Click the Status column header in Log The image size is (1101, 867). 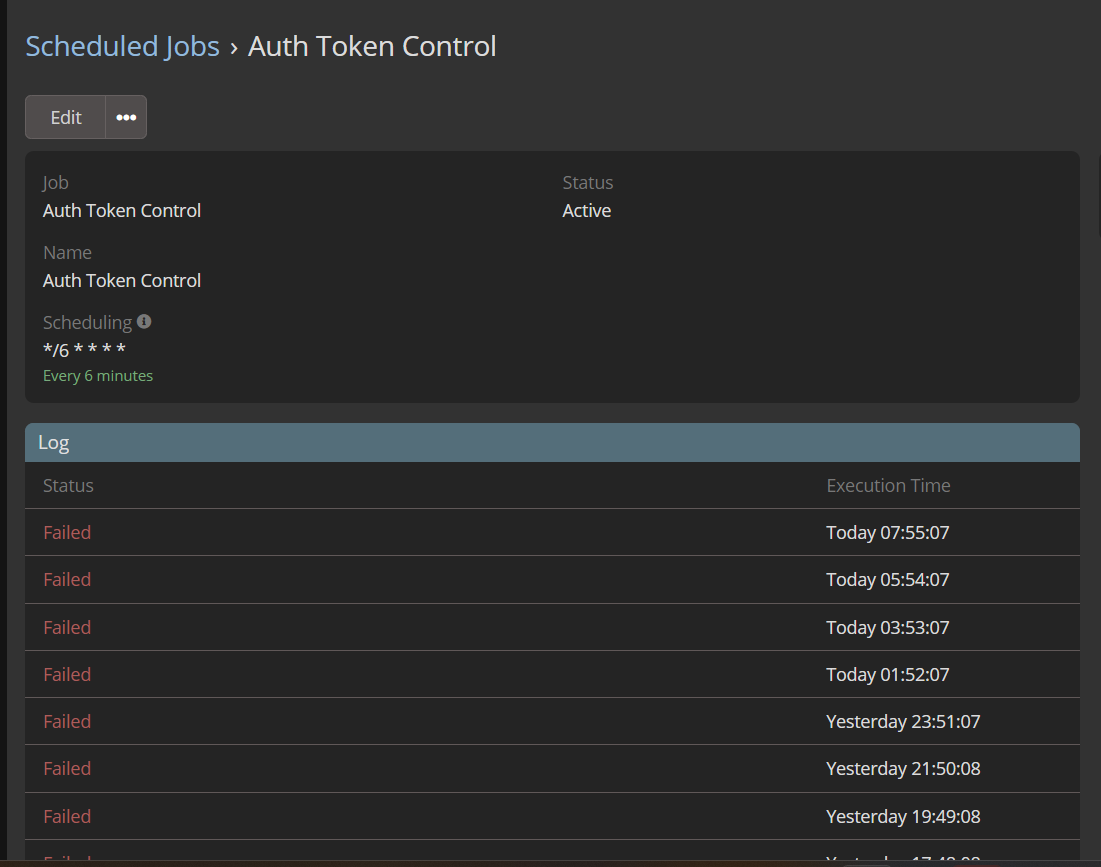pyautogui.click(x=68, y=486)
